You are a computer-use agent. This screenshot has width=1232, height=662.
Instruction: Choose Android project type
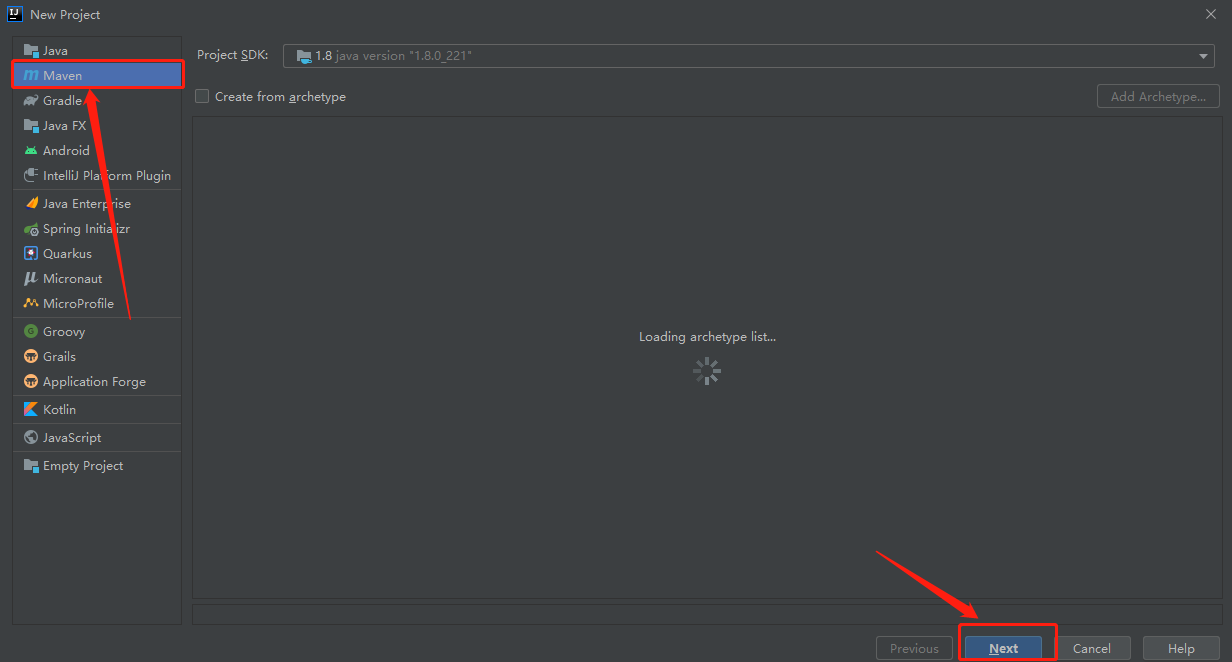[x=97, y=150]
